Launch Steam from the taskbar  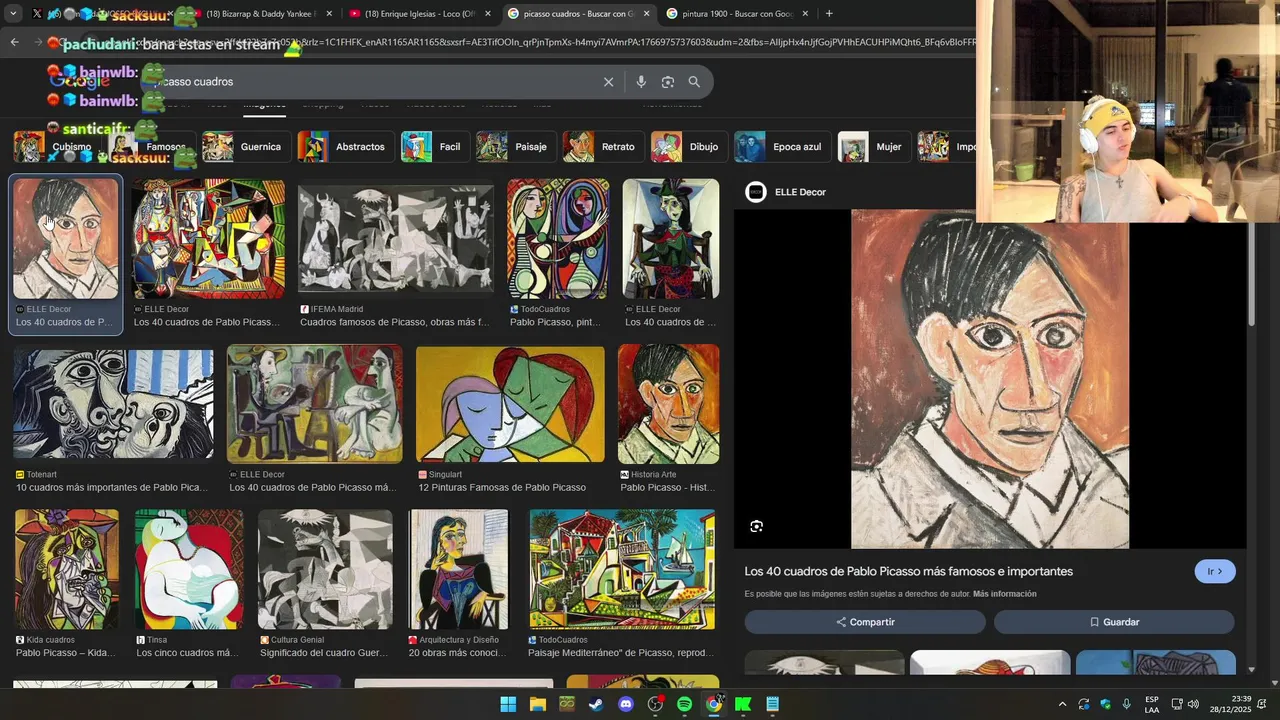click(596, 704)
